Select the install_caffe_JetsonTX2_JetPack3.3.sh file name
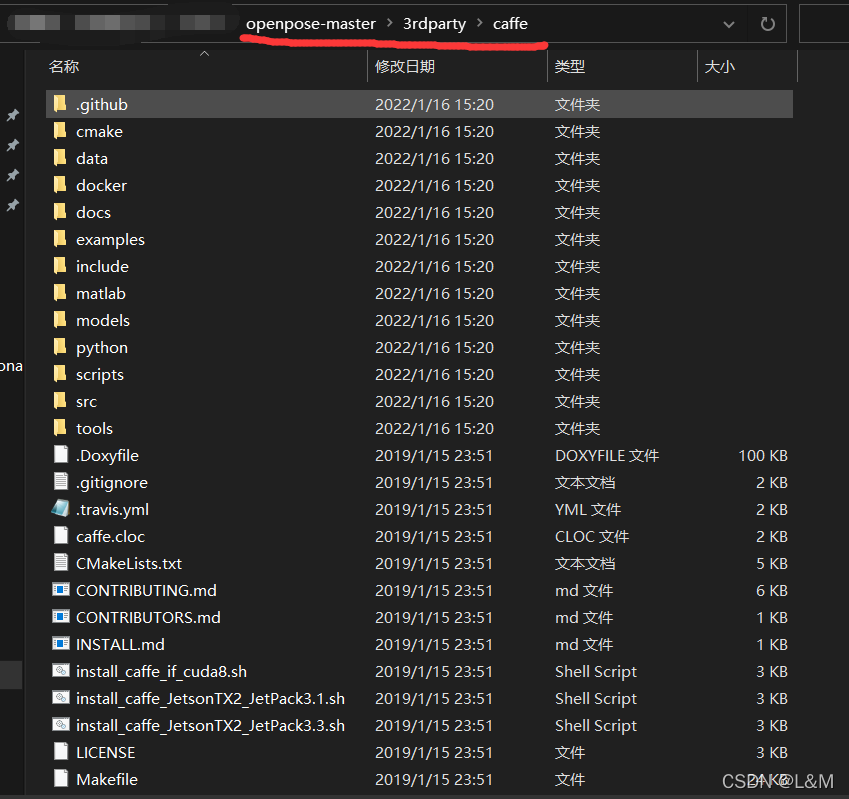Screen dimensions: 849x799 [211, 726]
